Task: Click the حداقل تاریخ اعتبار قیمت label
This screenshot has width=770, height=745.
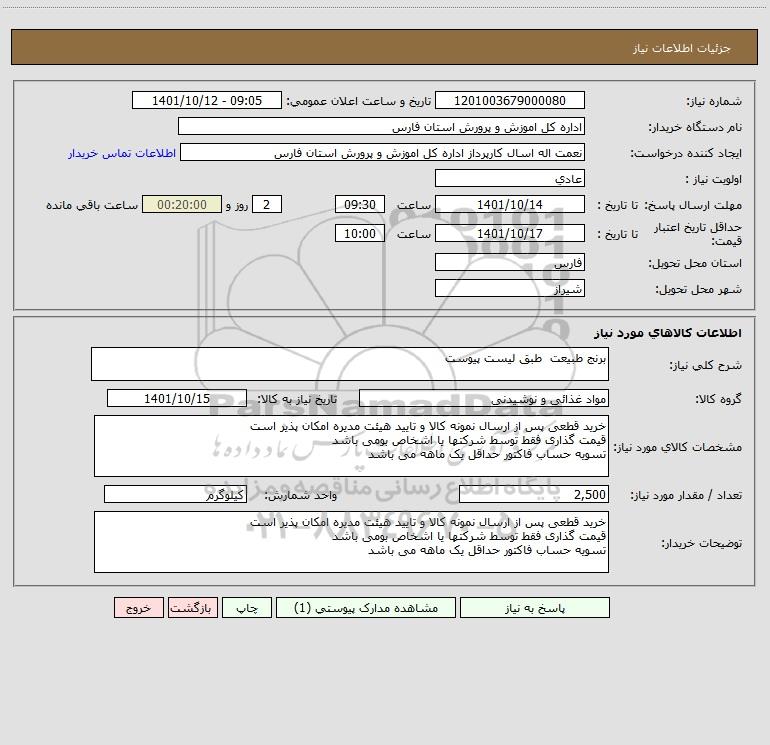Action: click(698, 234)
